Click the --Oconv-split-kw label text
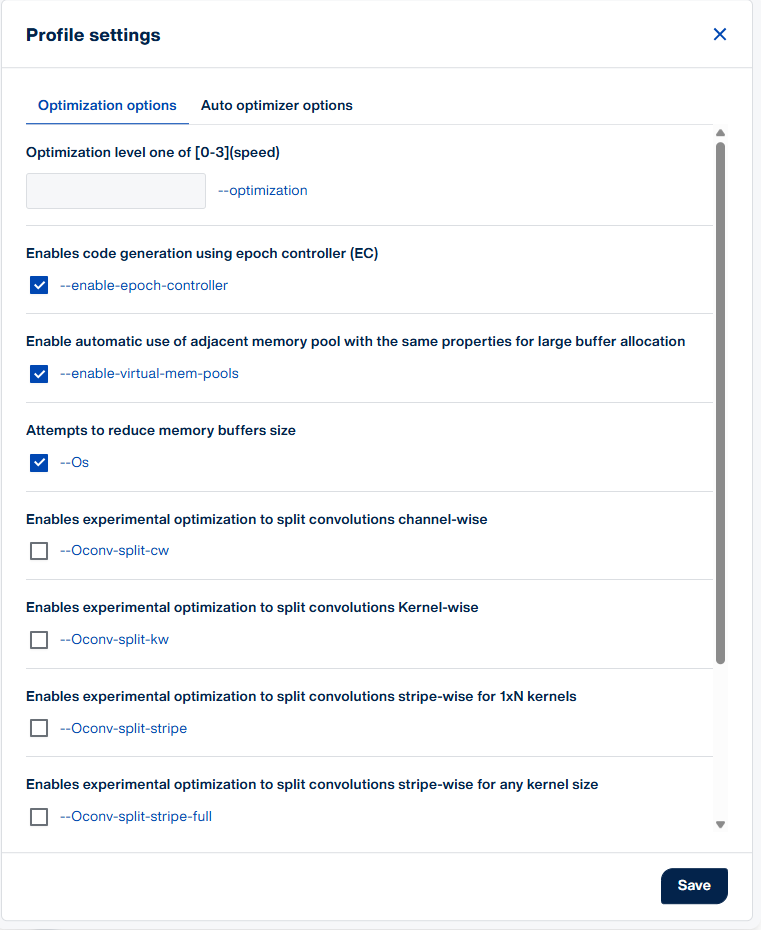This screenshot has height=930, width=761. 114,639
